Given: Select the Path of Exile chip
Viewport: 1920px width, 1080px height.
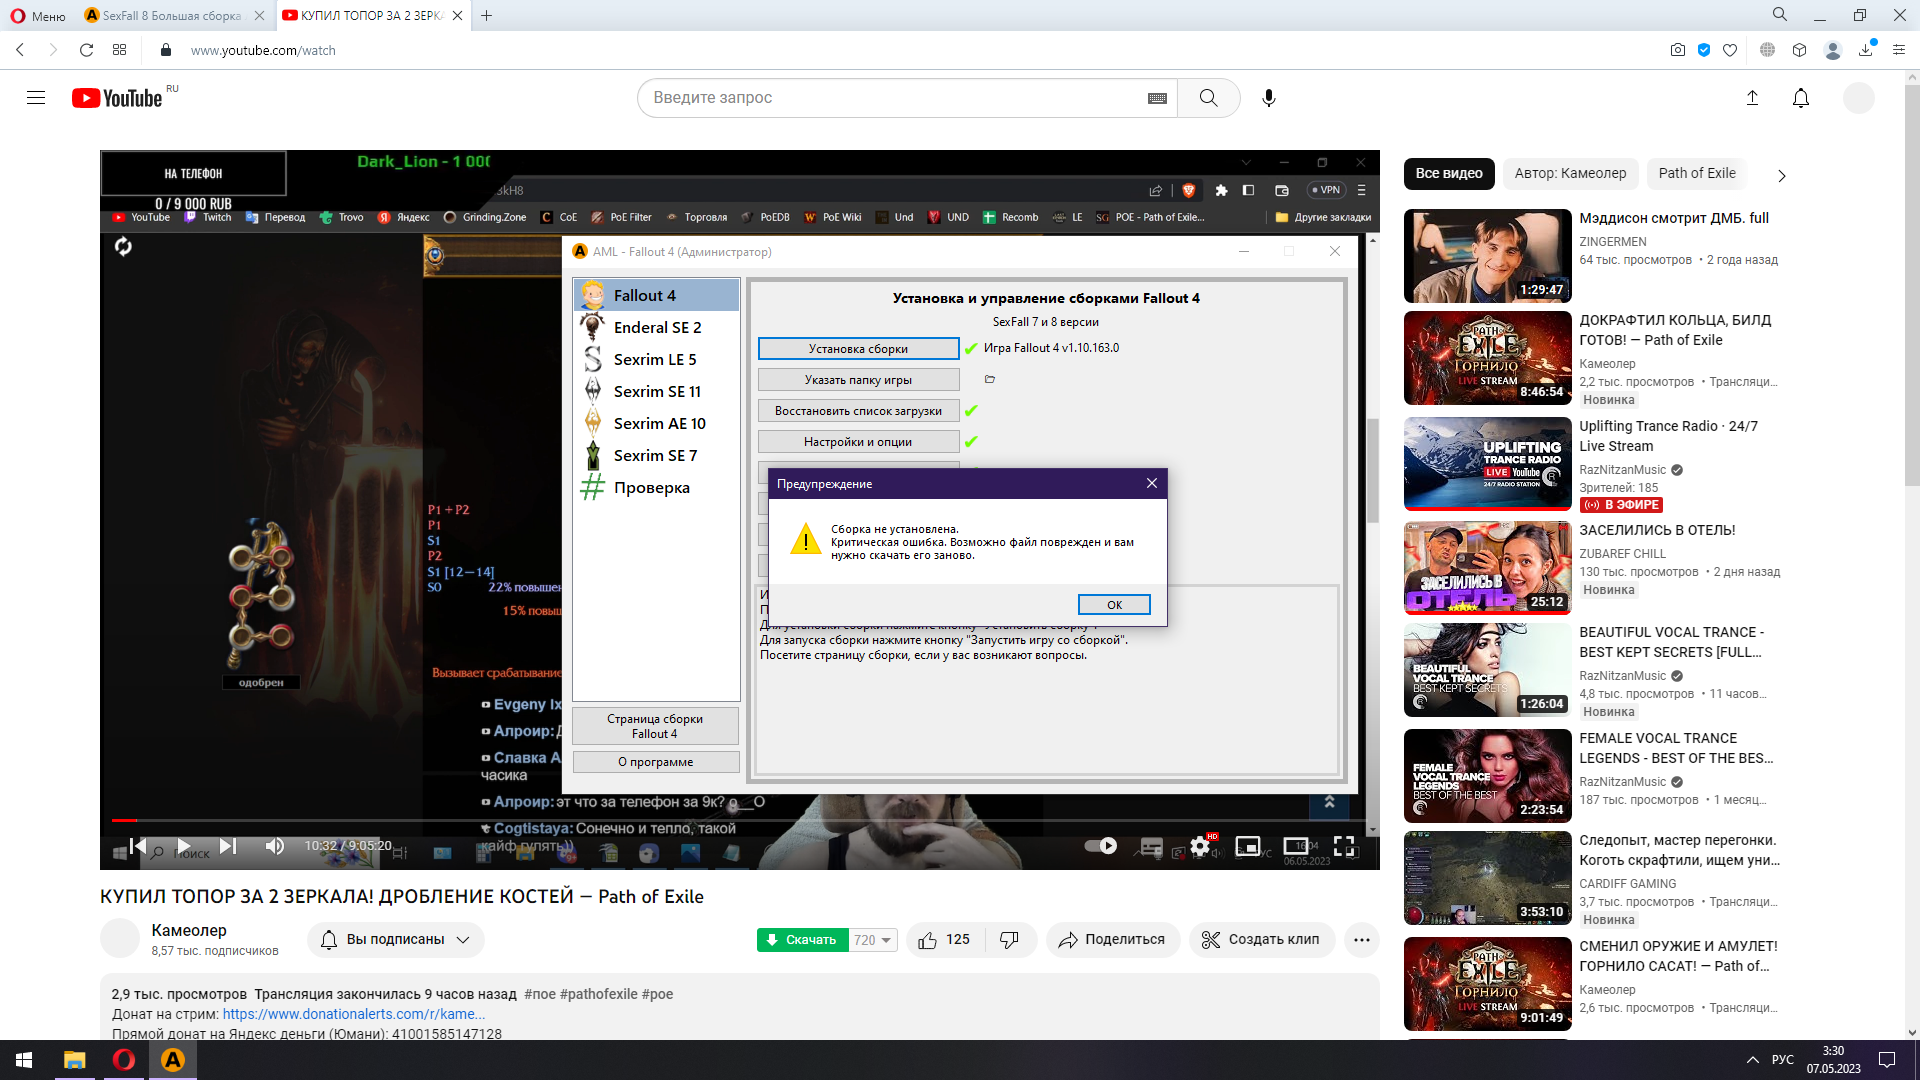Looking at the screenshot, I should click(1696, 173).
